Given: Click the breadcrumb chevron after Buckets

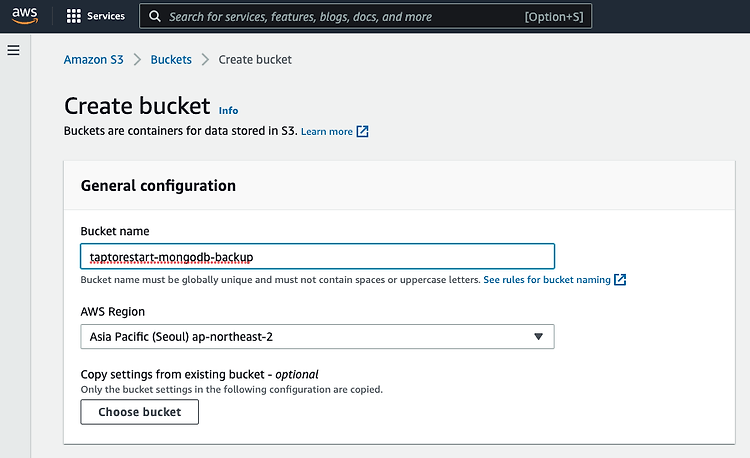Looking at the screenshot, I should pos(205,60).
